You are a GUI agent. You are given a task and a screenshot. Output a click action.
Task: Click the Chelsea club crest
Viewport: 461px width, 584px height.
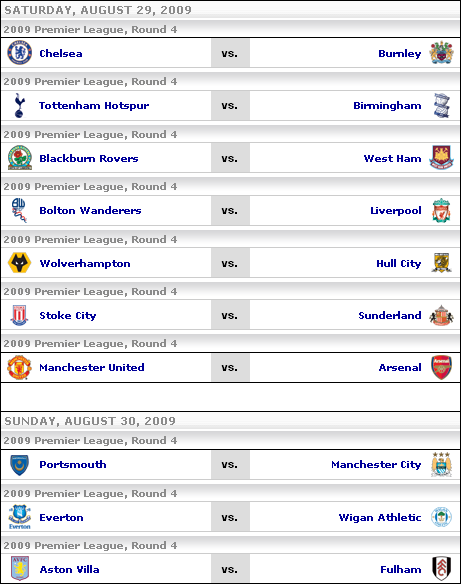[19, 53]
